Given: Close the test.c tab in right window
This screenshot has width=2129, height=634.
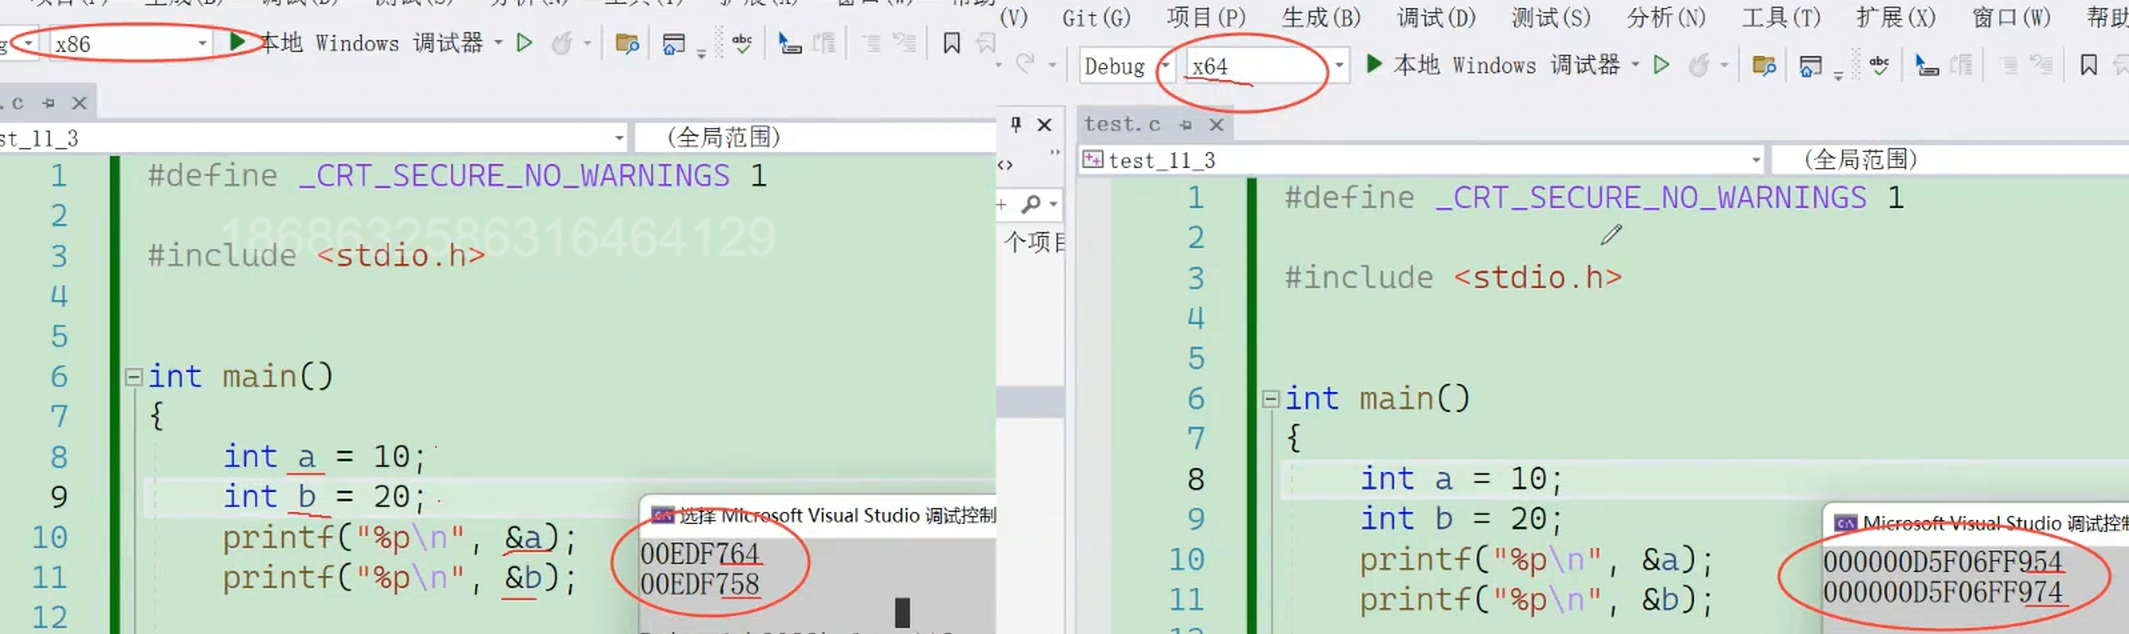Looking at the screenshot, I should (x=1216, y=124).
